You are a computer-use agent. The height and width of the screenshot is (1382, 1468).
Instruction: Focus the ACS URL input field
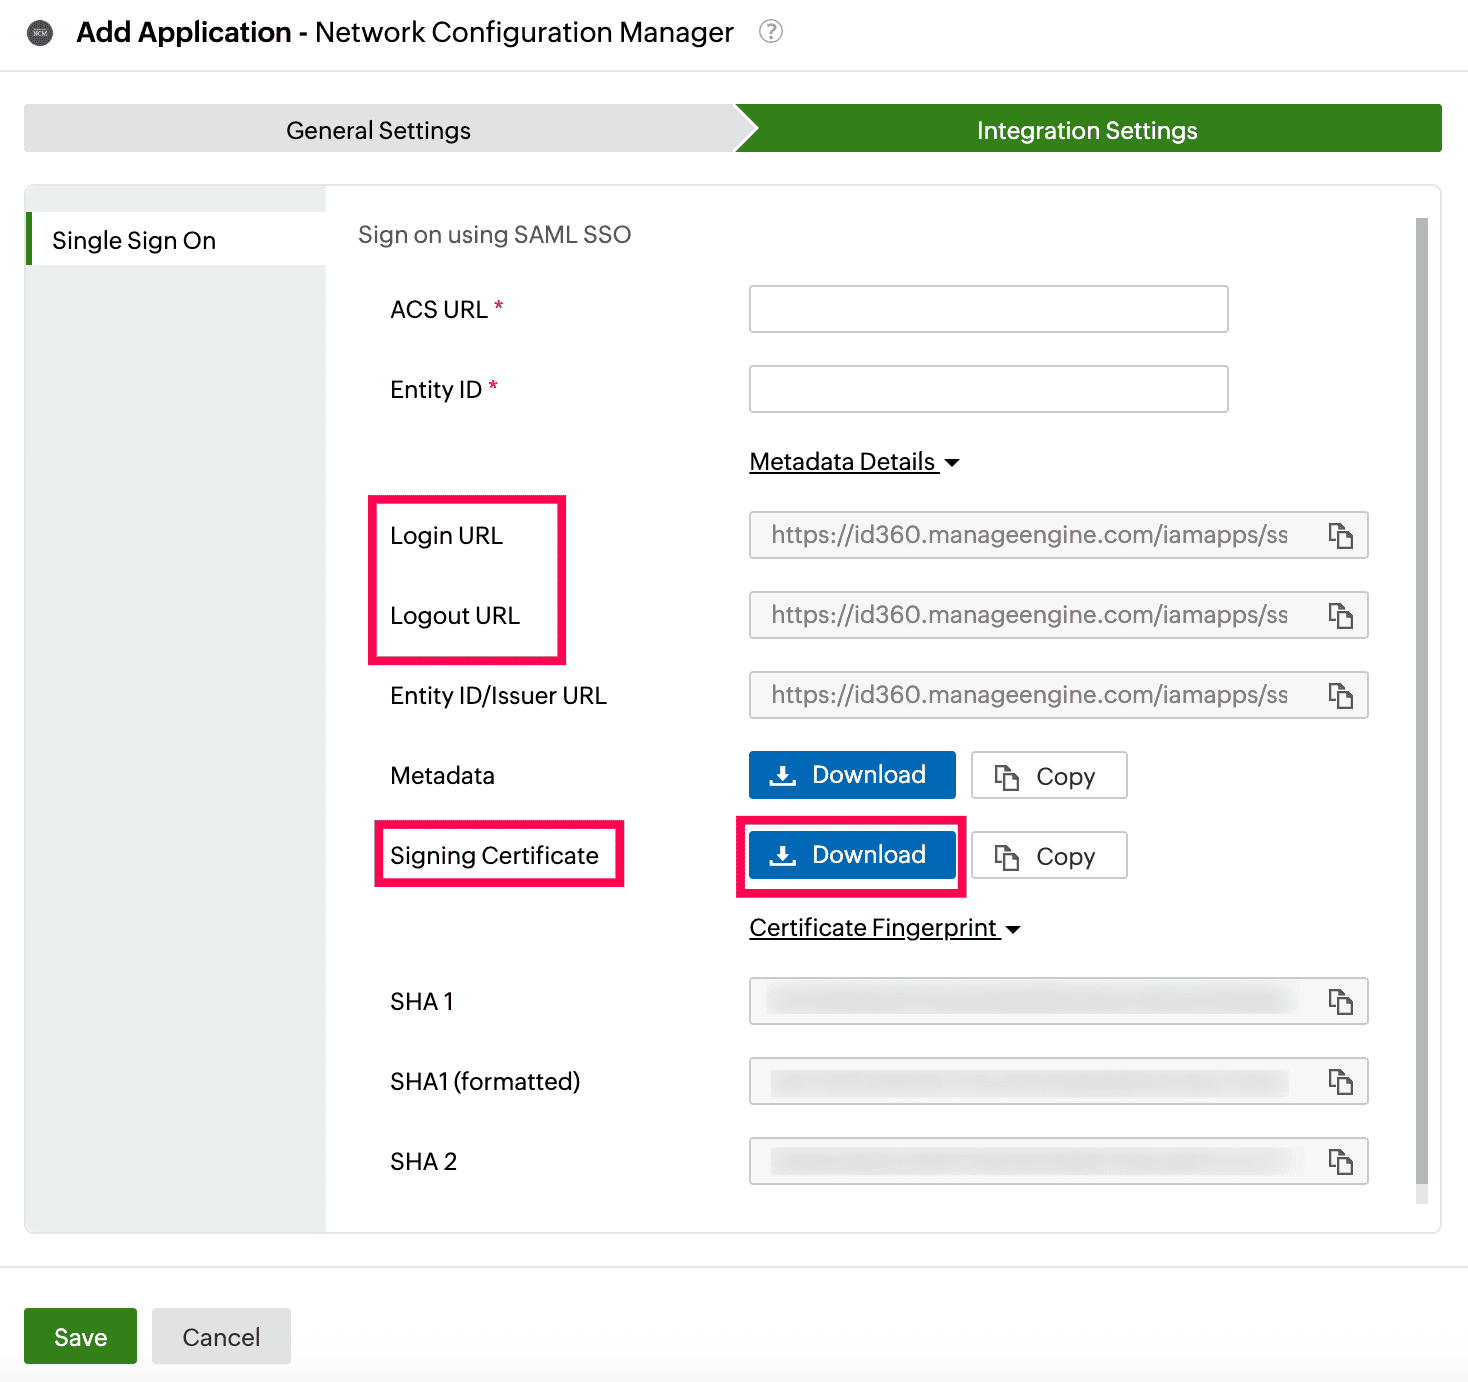point(988,309)
